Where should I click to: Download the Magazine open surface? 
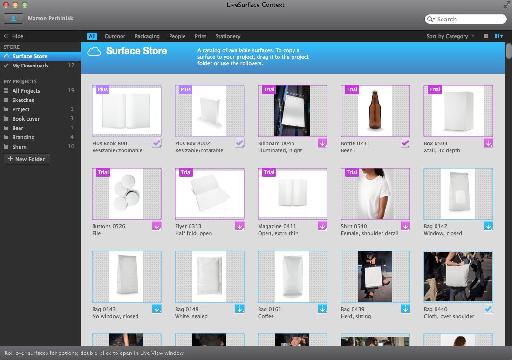click(322, 226)
